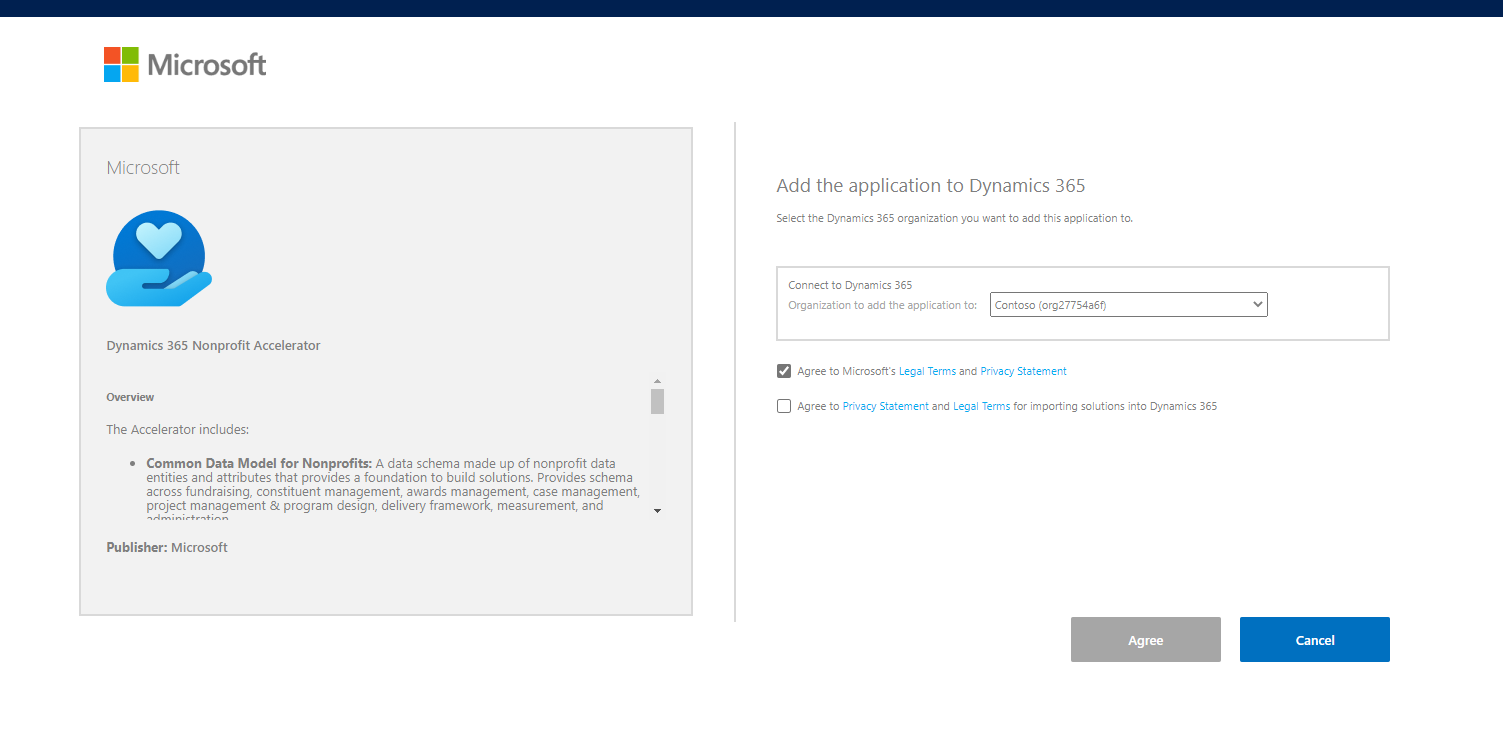Open the Contoso organization dropdown

pos(1128,305)
